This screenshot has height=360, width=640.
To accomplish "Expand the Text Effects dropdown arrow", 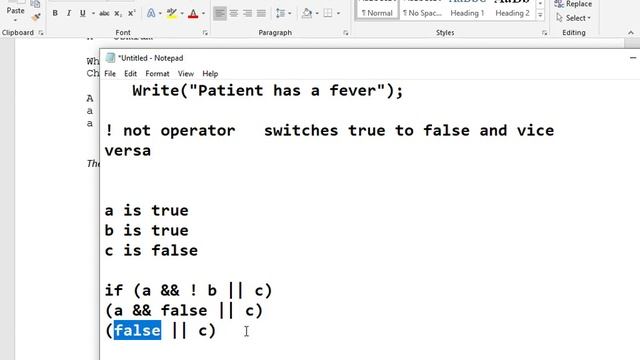I will coord(160,13).
